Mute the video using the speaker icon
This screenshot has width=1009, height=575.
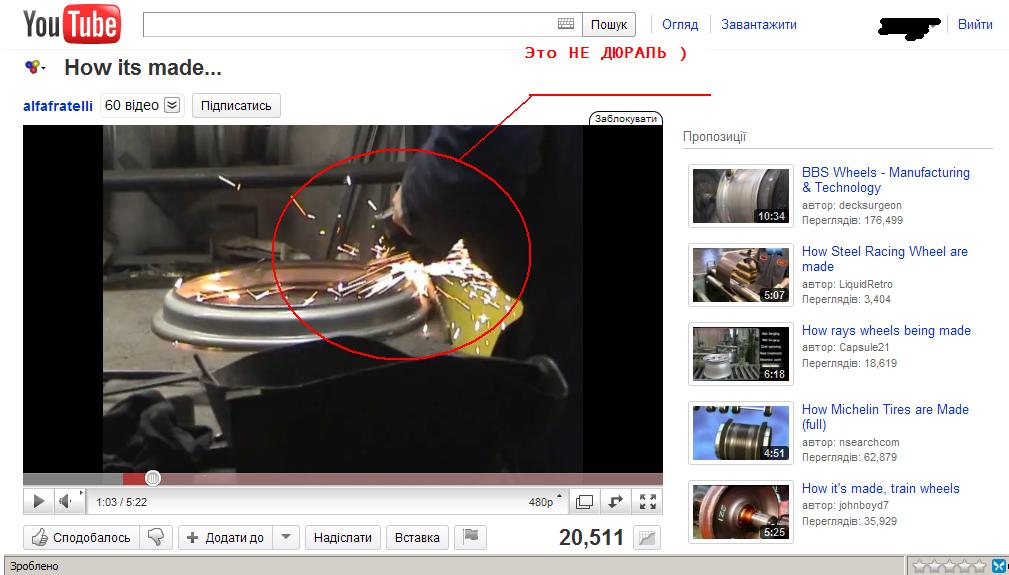66,501
